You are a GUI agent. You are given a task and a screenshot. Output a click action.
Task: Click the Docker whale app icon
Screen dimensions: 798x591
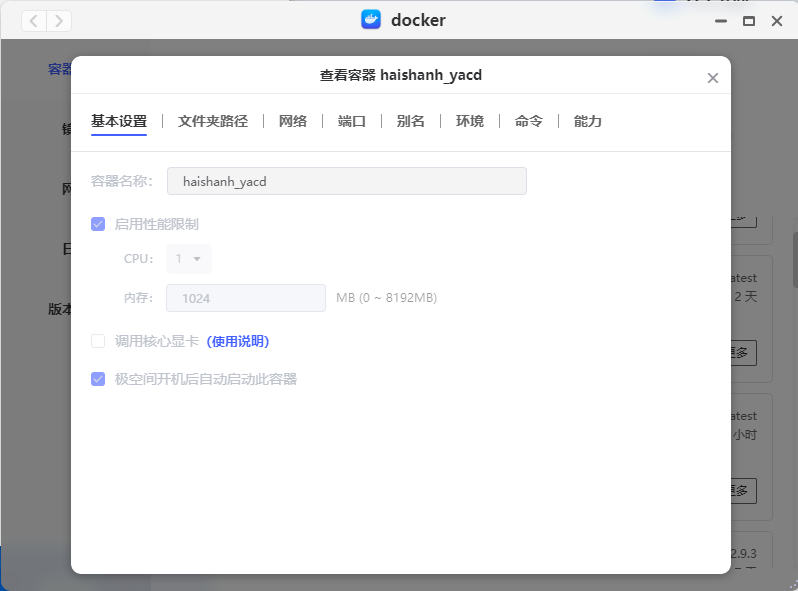click(371, 20)
